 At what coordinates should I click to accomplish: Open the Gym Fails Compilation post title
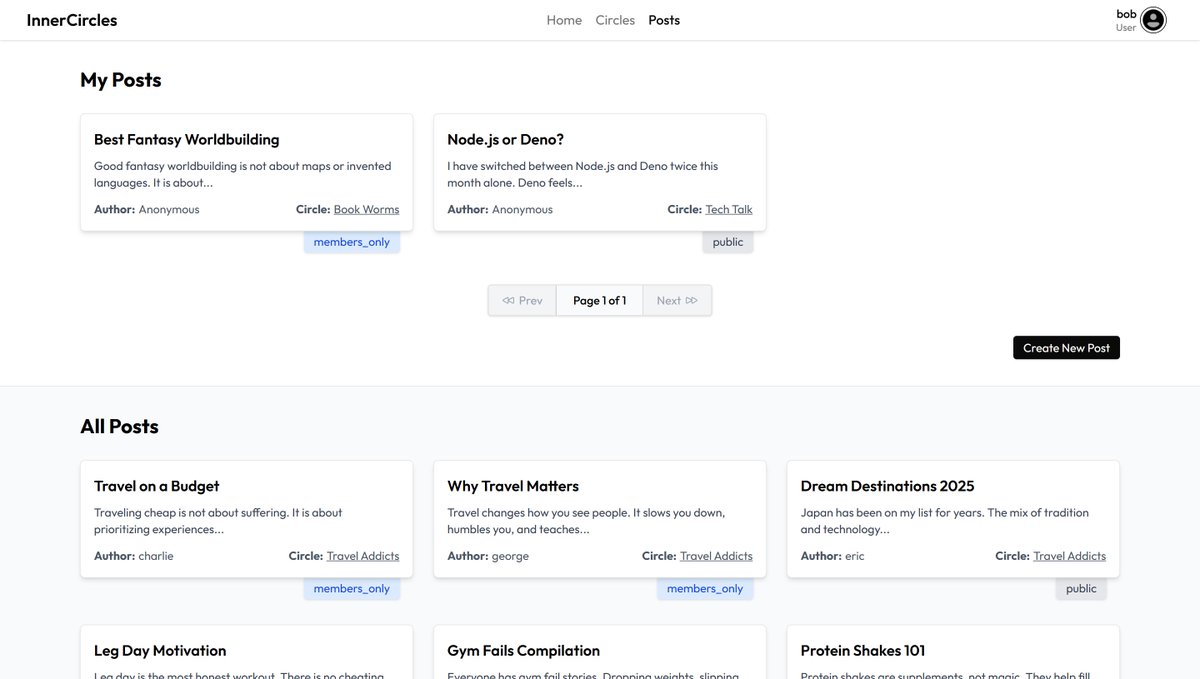coord(524,650)
